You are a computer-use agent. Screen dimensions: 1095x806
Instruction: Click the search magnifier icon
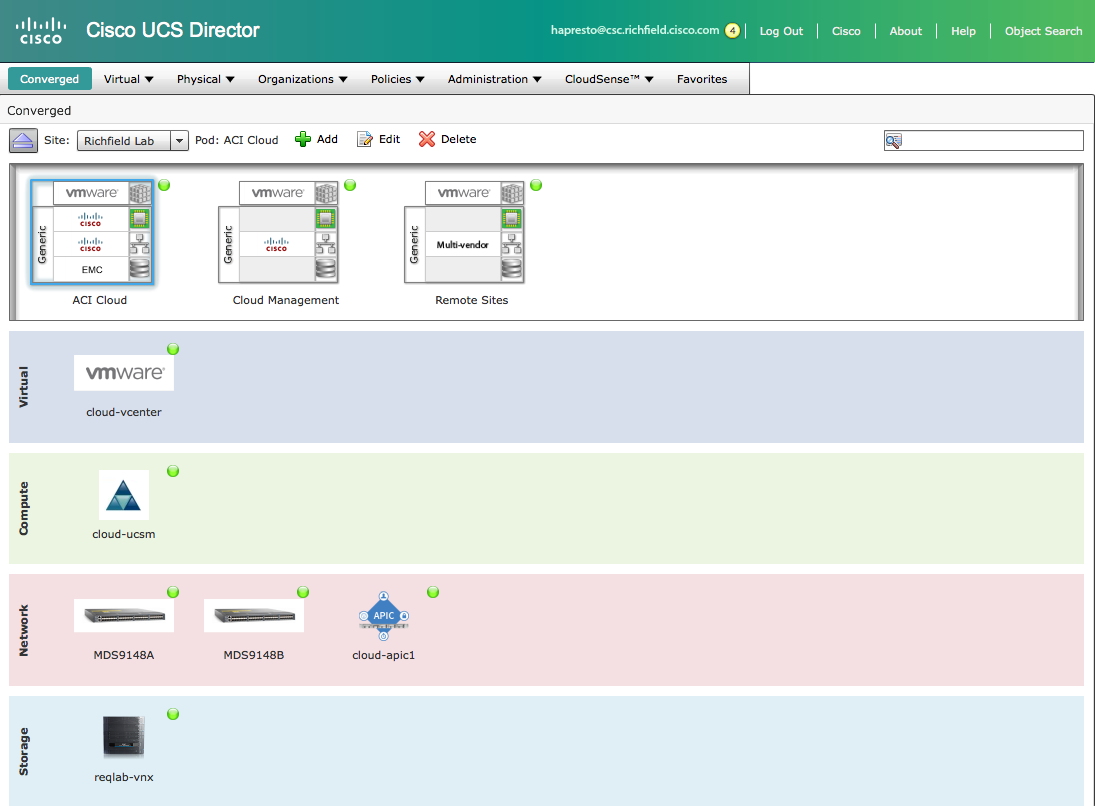893,141
